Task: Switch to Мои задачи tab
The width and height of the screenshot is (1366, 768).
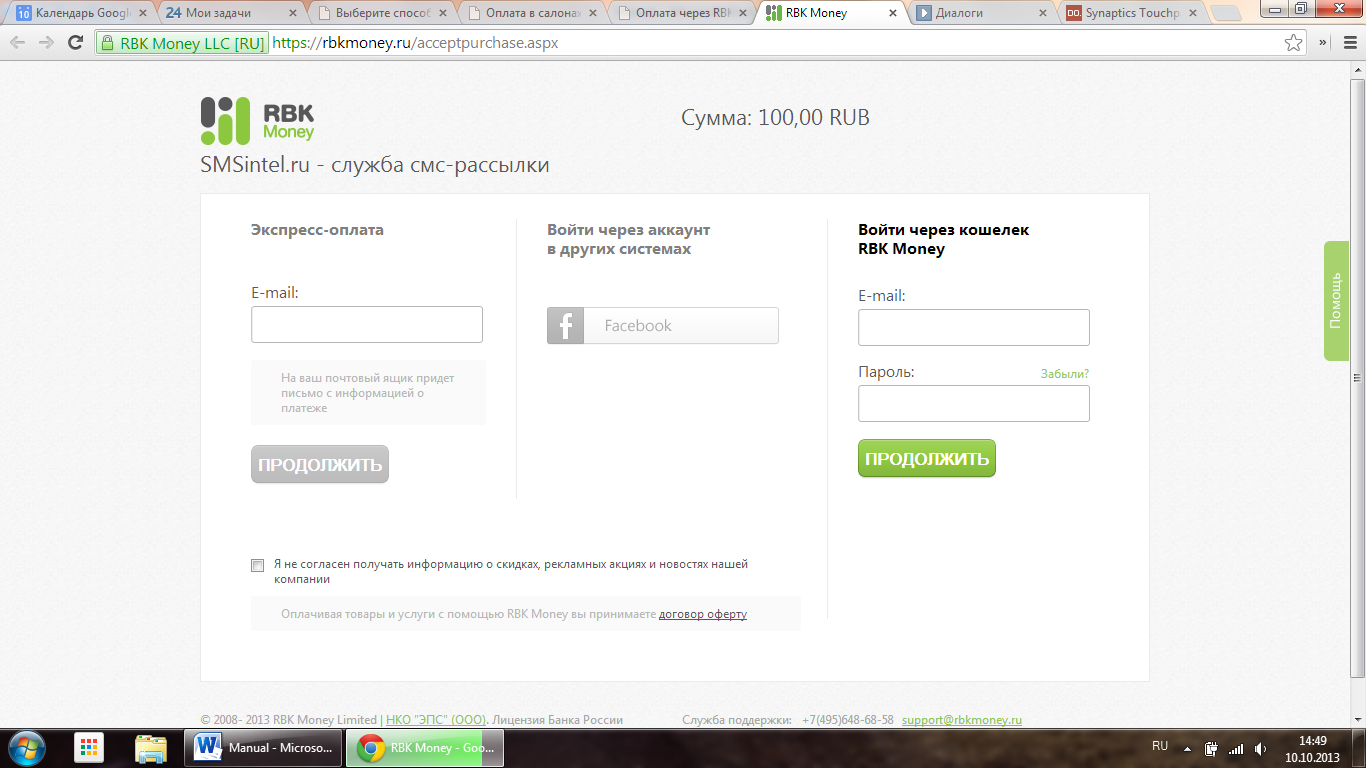Action: click(x=231, y=13)
